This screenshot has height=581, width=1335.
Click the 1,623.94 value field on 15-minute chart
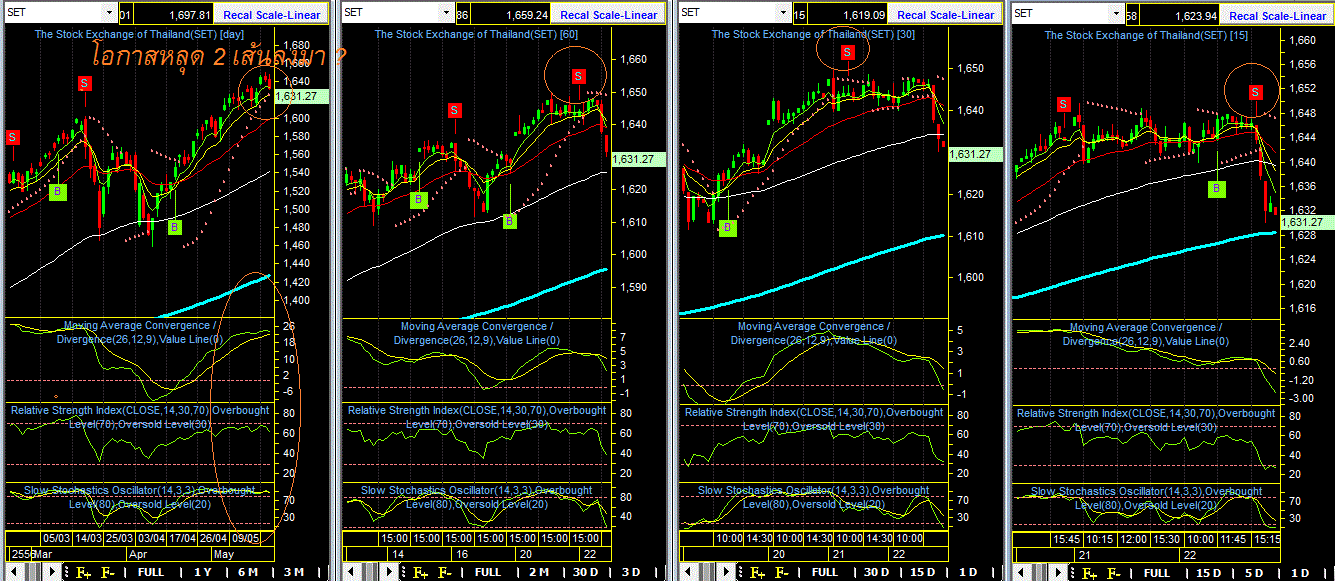coord(1181,15)
